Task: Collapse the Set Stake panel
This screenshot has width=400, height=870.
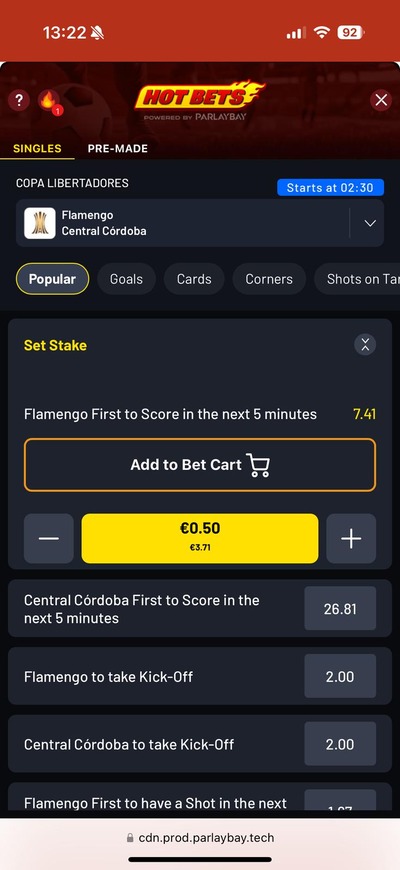Action: (x=365, y=345)
